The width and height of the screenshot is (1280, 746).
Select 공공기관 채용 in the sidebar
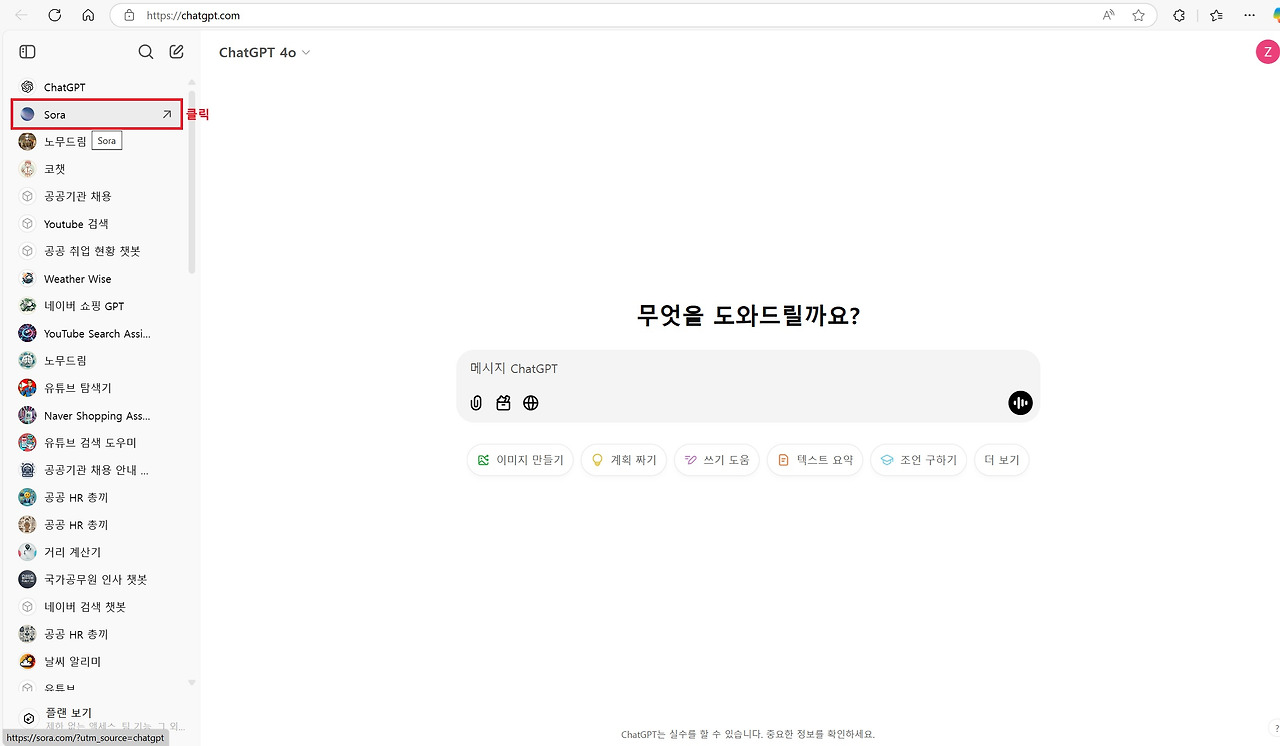coord(98,196)
